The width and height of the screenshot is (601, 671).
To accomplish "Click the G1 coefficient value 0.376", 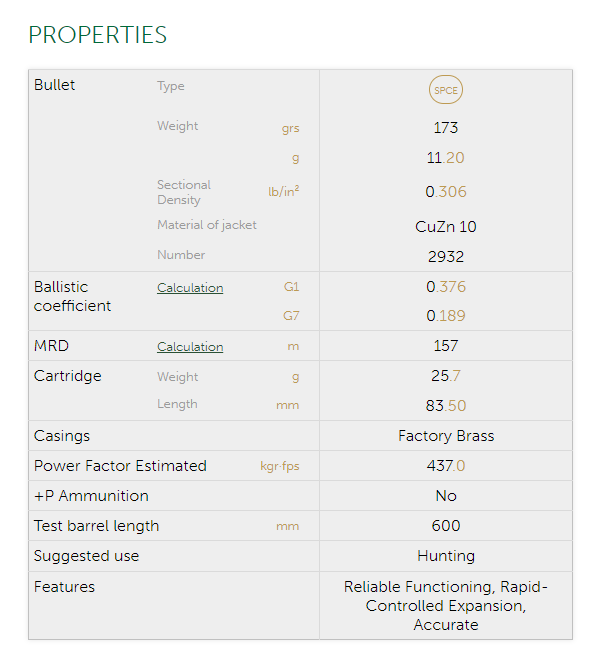I will click(x=446, y=287).
